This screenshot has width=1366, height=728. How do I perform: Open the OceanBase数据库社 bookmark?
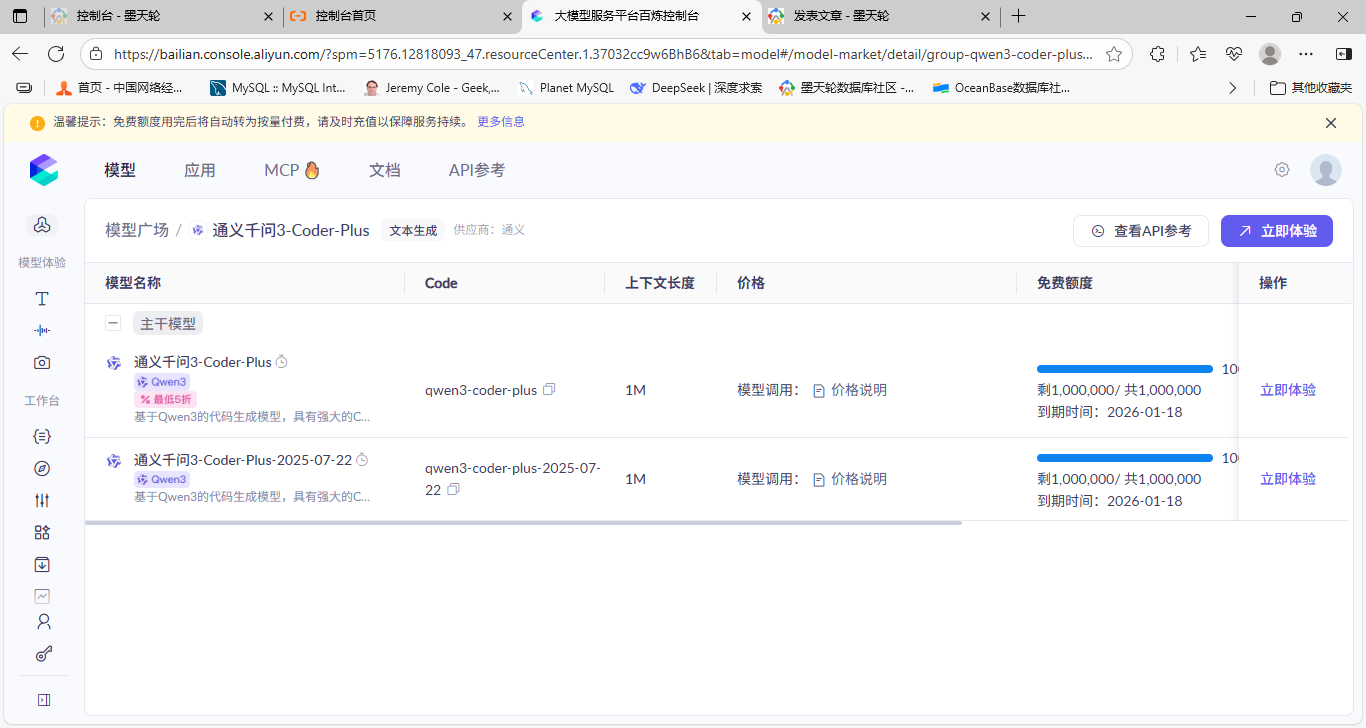point(1001,88)
